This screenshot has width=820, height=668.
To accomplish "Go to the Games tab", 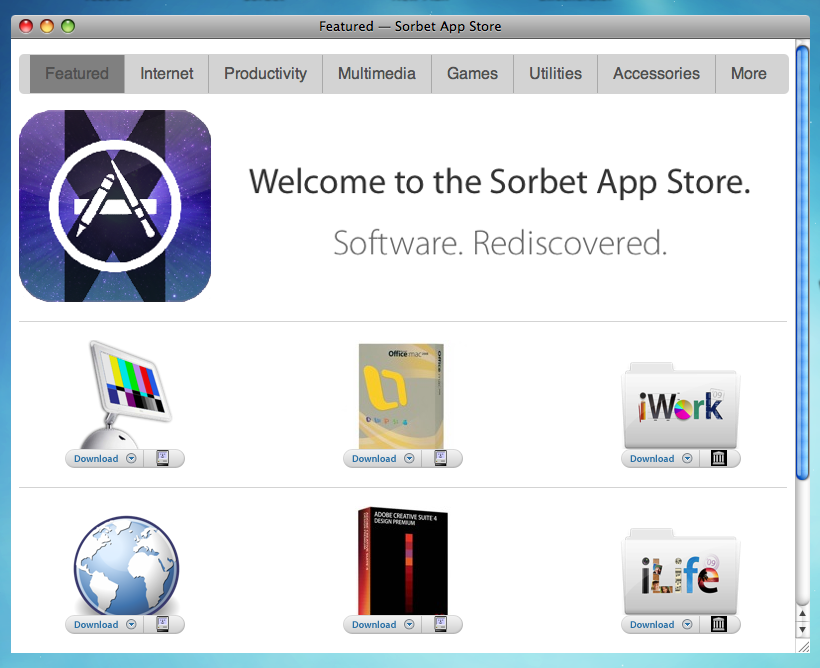I will [x=472, y=74].
